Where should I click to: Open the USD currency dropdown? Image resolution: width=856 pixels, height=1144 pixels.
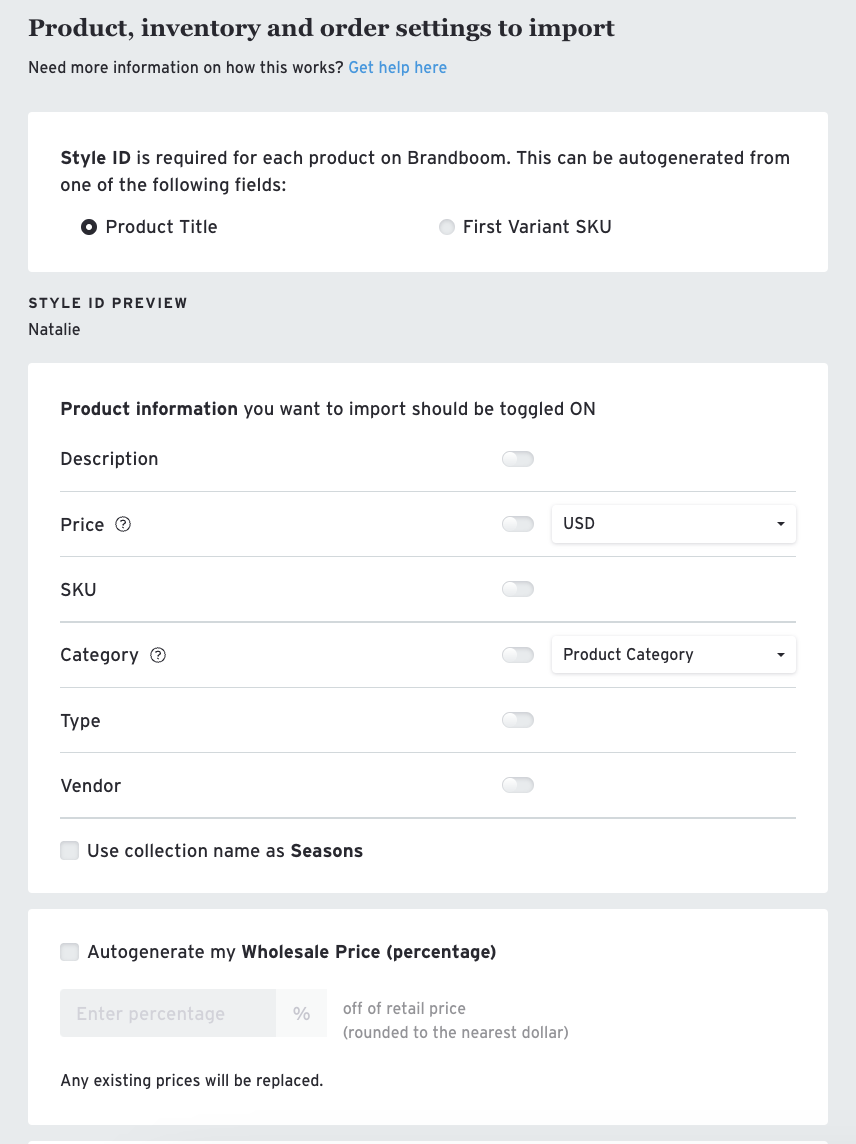[673, 523]
